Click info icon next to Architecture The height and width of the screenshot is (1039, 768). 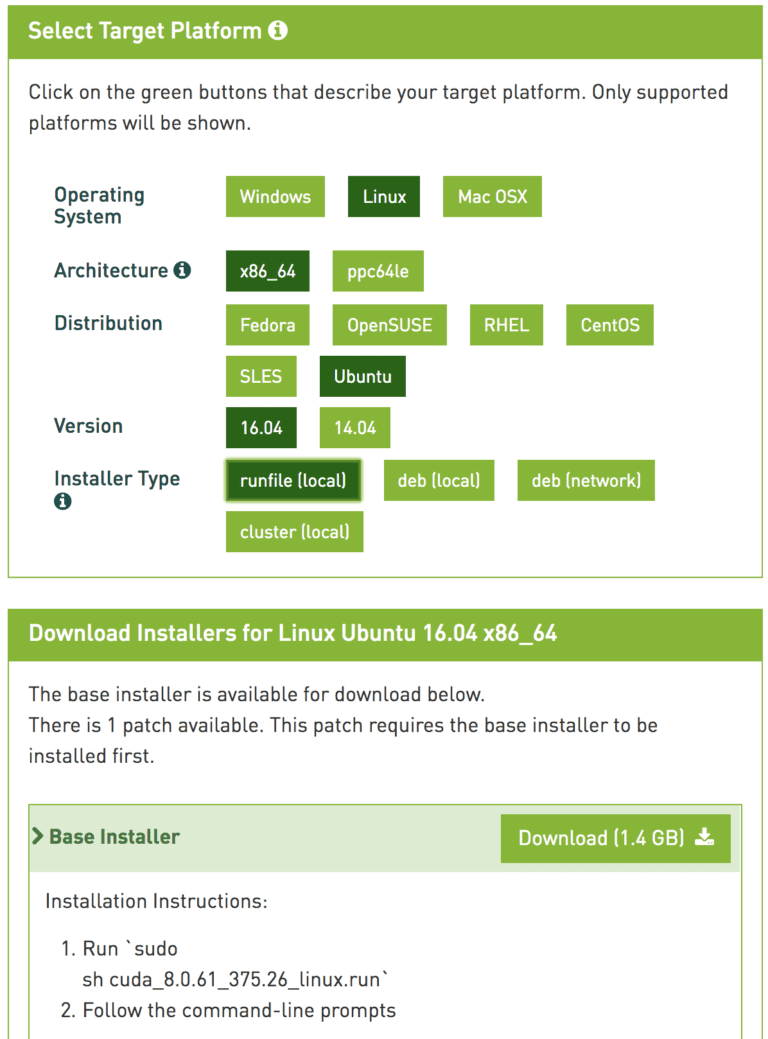point(182,270)
